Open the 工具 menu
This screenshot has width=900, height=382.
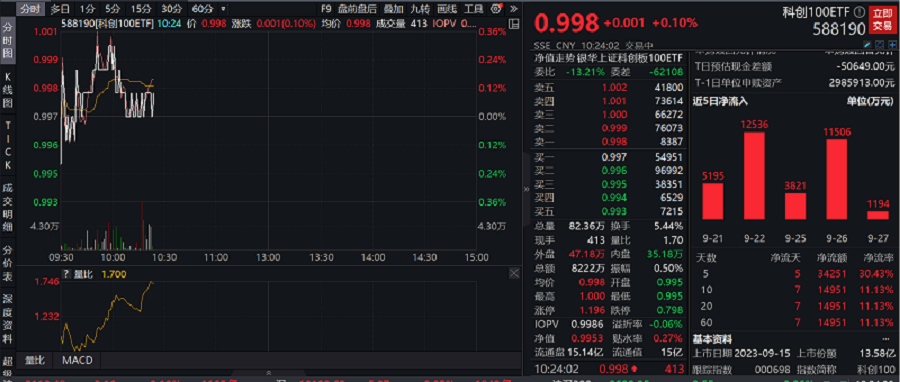point(474,9)
